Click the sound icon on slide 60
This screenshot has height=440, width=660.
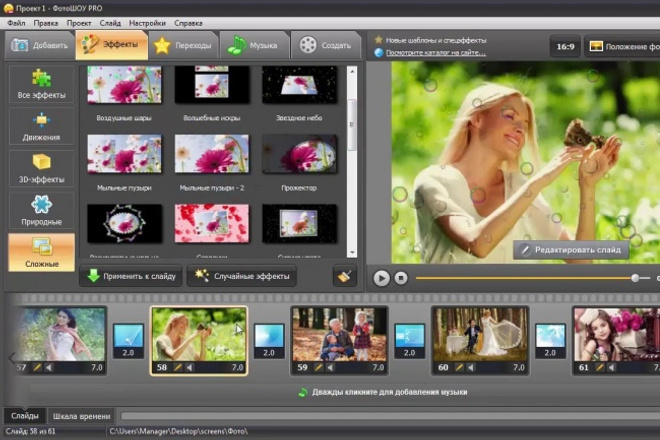pyautogui.click(x=471, y=368)
